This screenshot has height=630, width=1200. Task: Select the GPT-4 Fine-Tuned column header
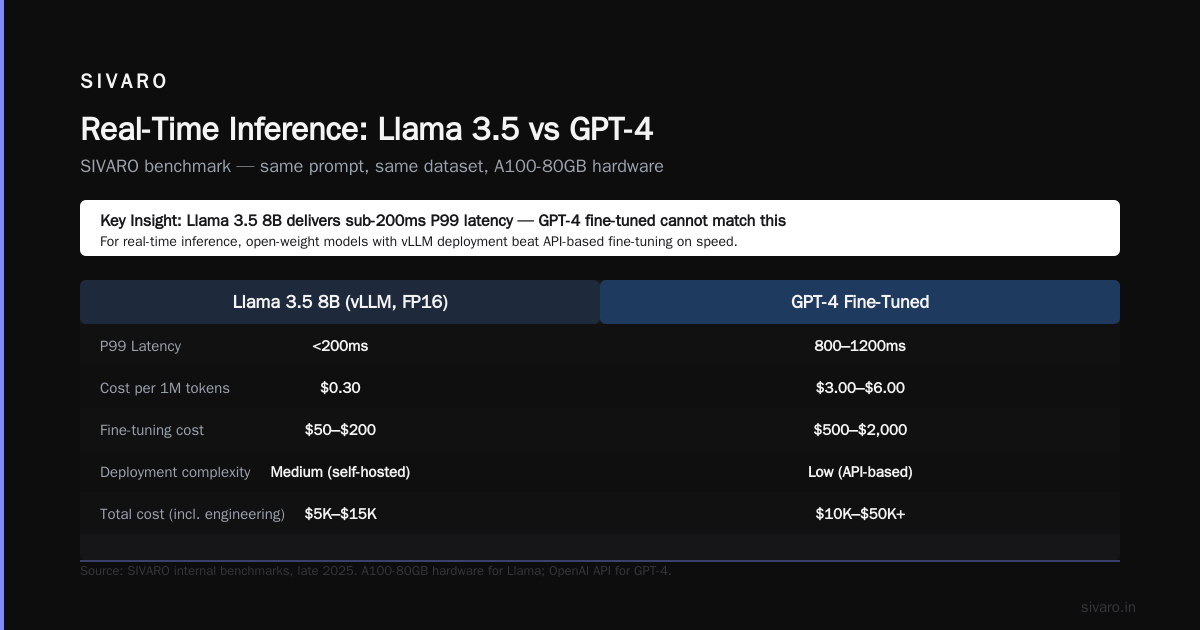[860, 302]
